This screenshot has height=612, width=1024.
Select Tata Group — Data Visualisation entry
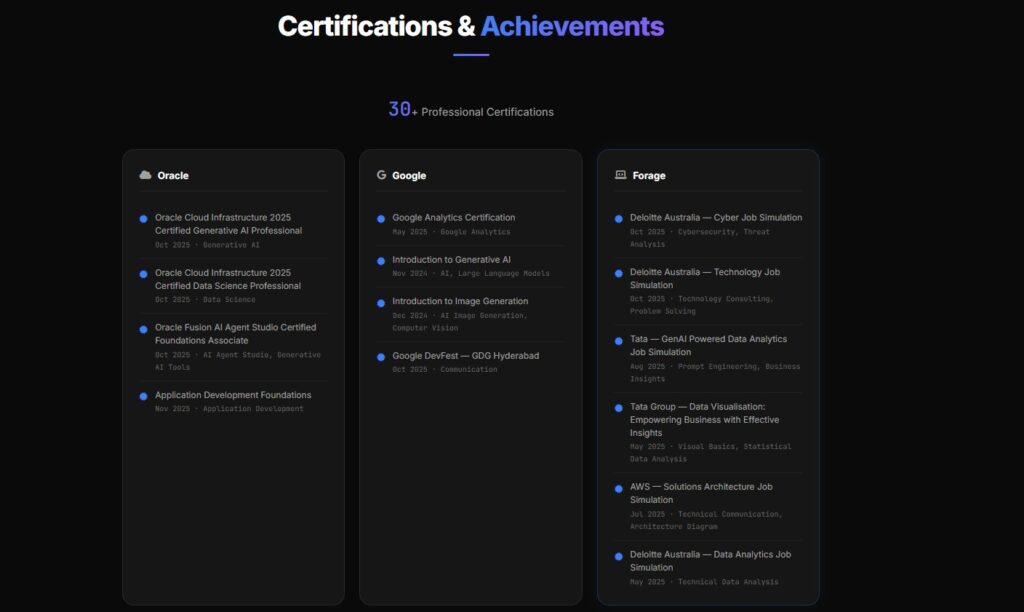click(x=708, y=432)
